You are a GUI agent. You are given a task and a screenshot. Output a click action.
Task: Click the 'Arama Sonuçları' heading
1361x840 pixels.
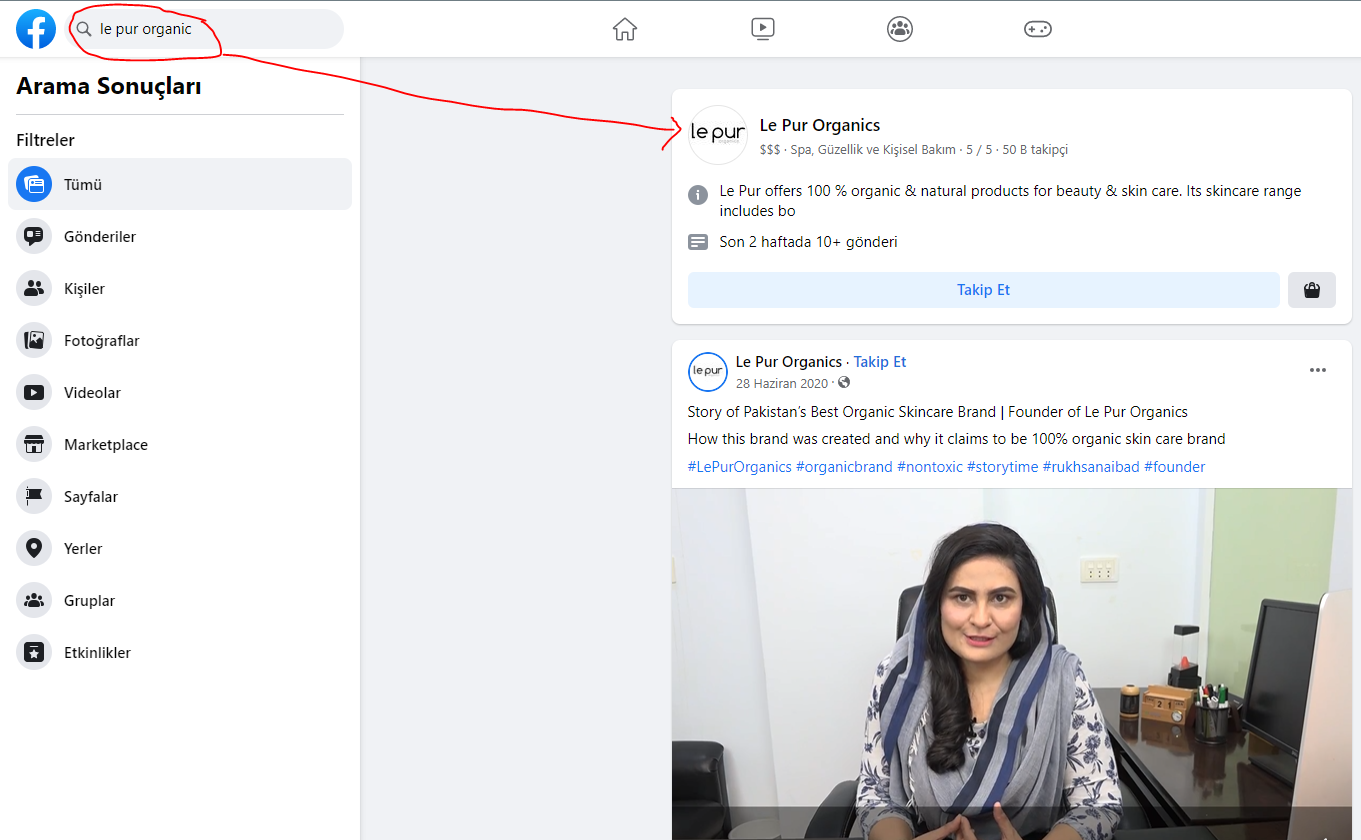[x=109, y=87]
